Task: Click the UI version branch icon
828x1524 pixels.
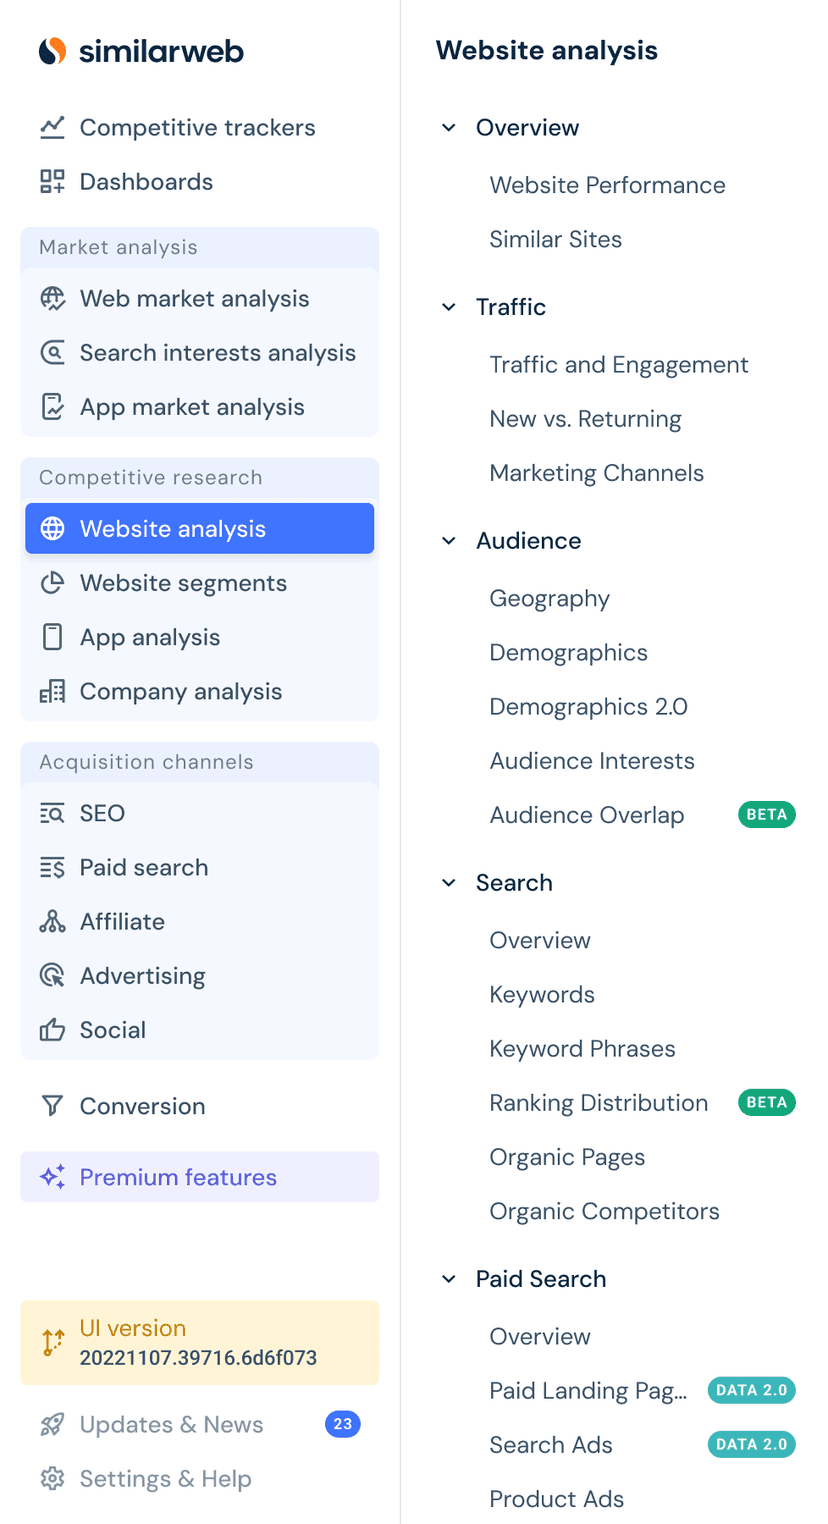Action: 52,1342
